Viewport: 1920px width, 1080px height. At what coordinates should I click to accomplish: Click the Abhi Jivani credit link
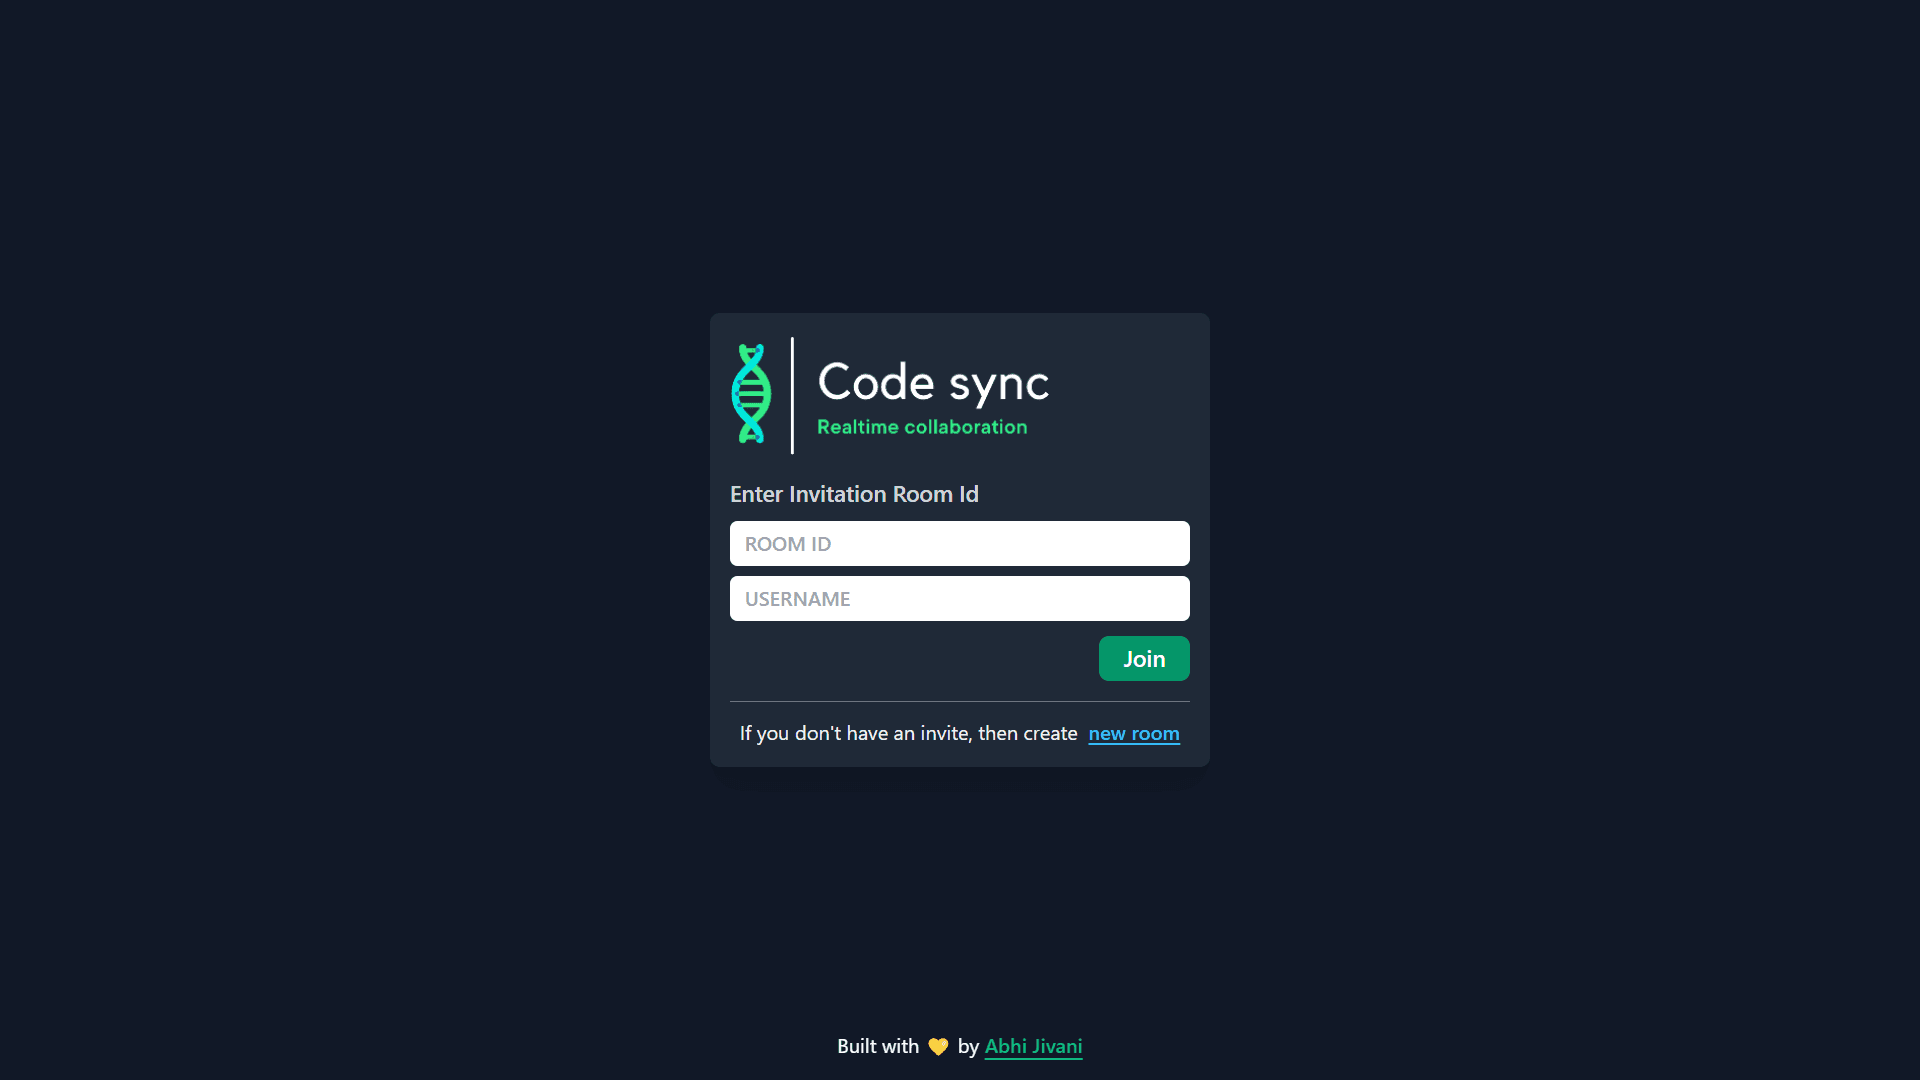[1033, 1046]
